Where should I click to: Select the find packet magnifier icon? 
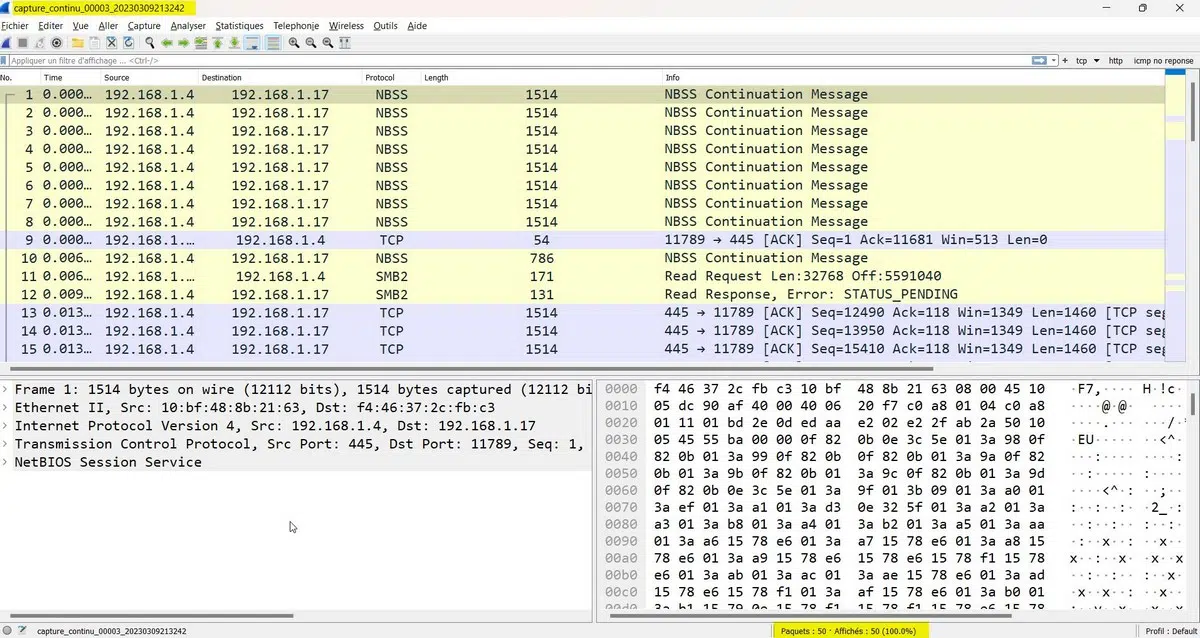click(x=150, y=42)
